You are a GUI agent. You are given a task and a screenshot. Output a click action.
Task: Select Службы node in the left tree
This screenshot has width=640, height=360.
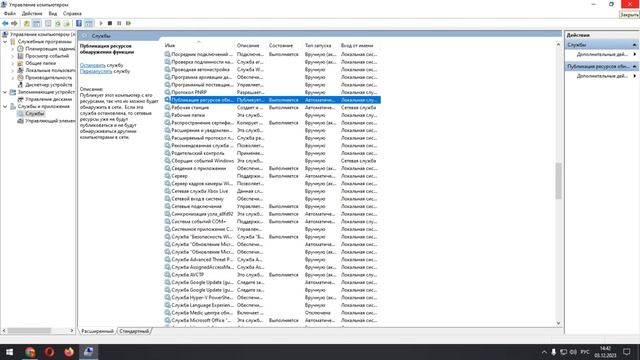(31, 113)
